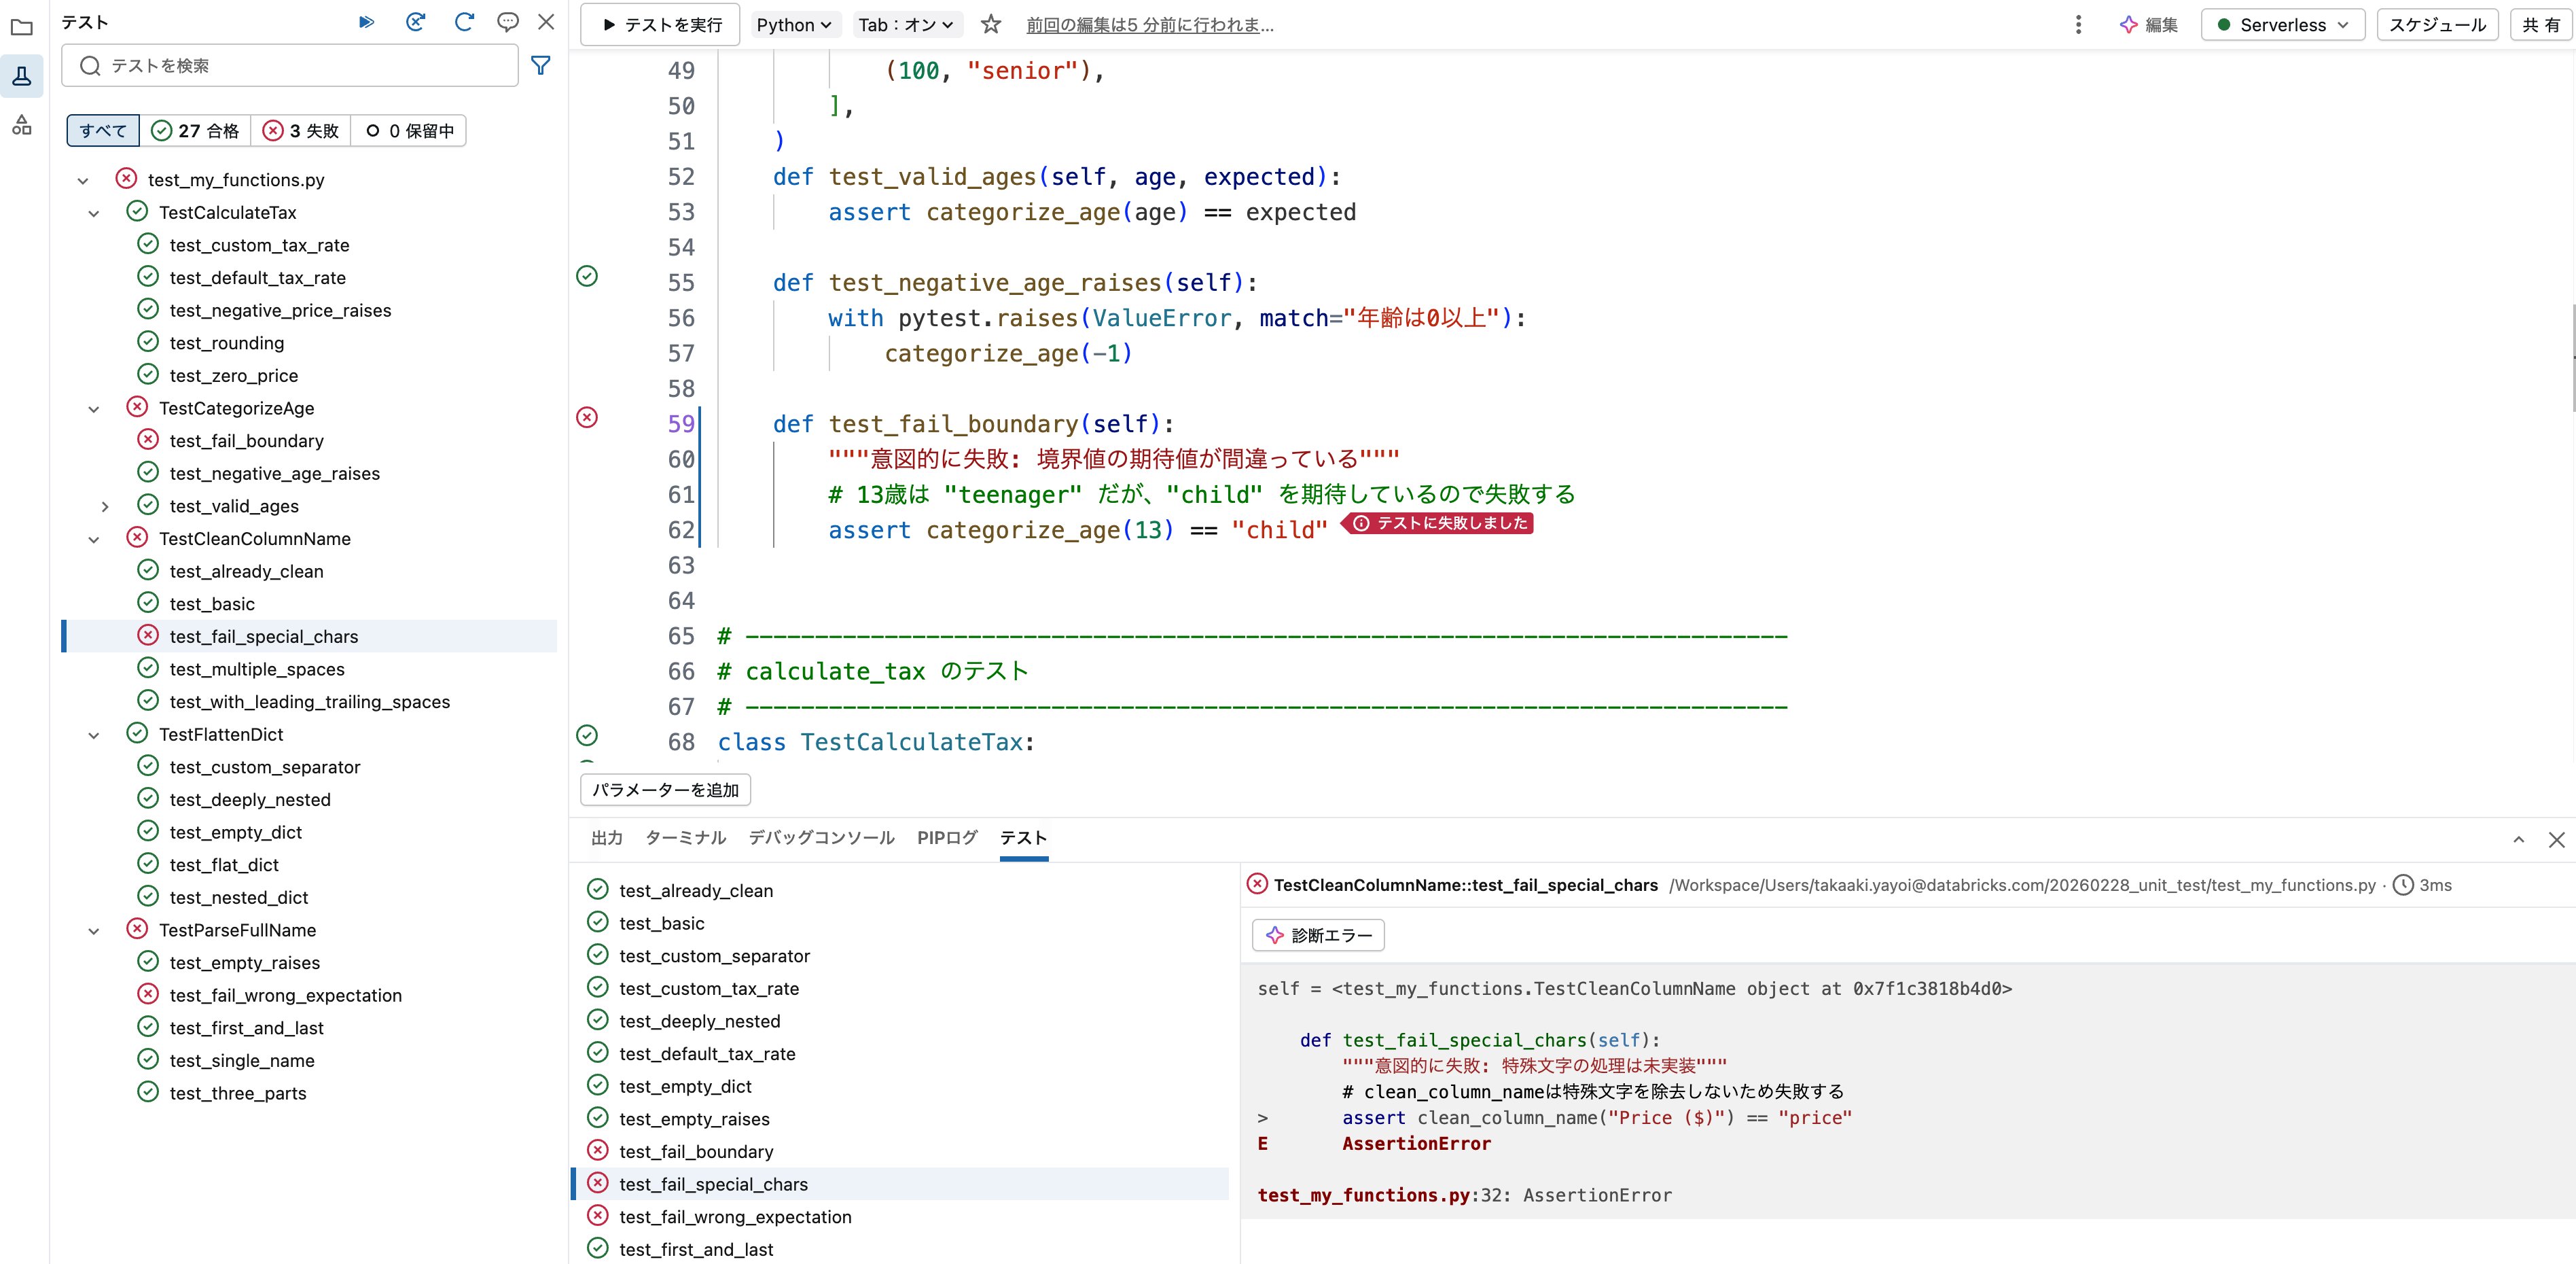Open the filter funnel icon

[540, 66]
